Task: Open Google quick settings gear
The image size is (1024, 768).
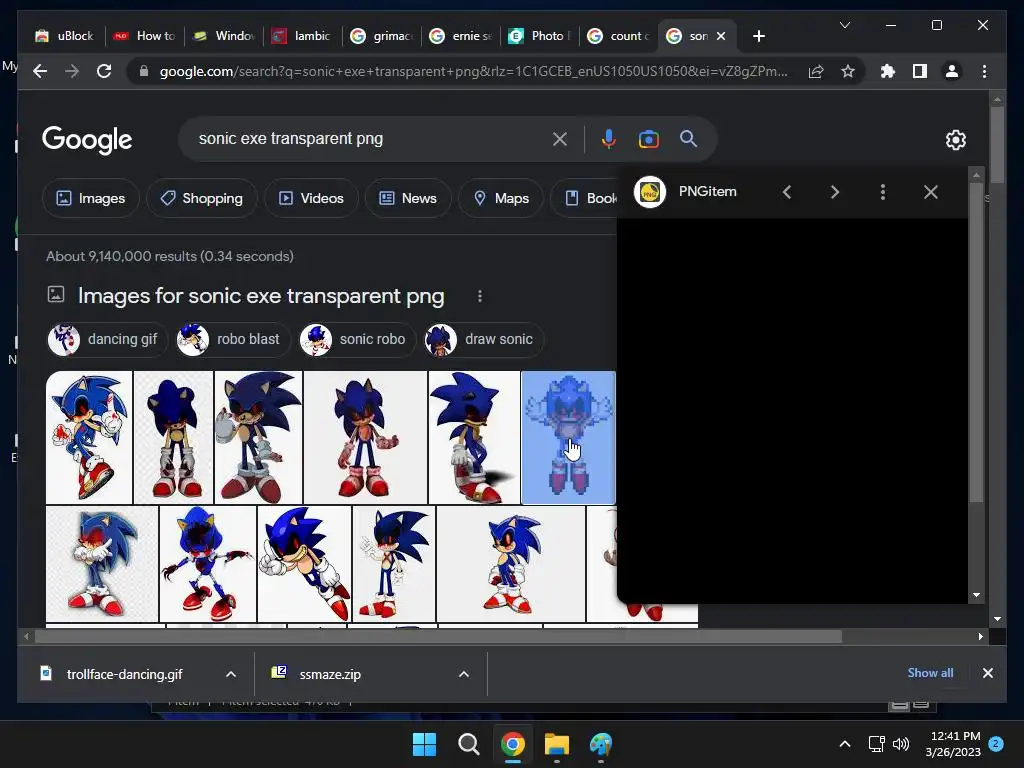Action: tap(955, 140)
